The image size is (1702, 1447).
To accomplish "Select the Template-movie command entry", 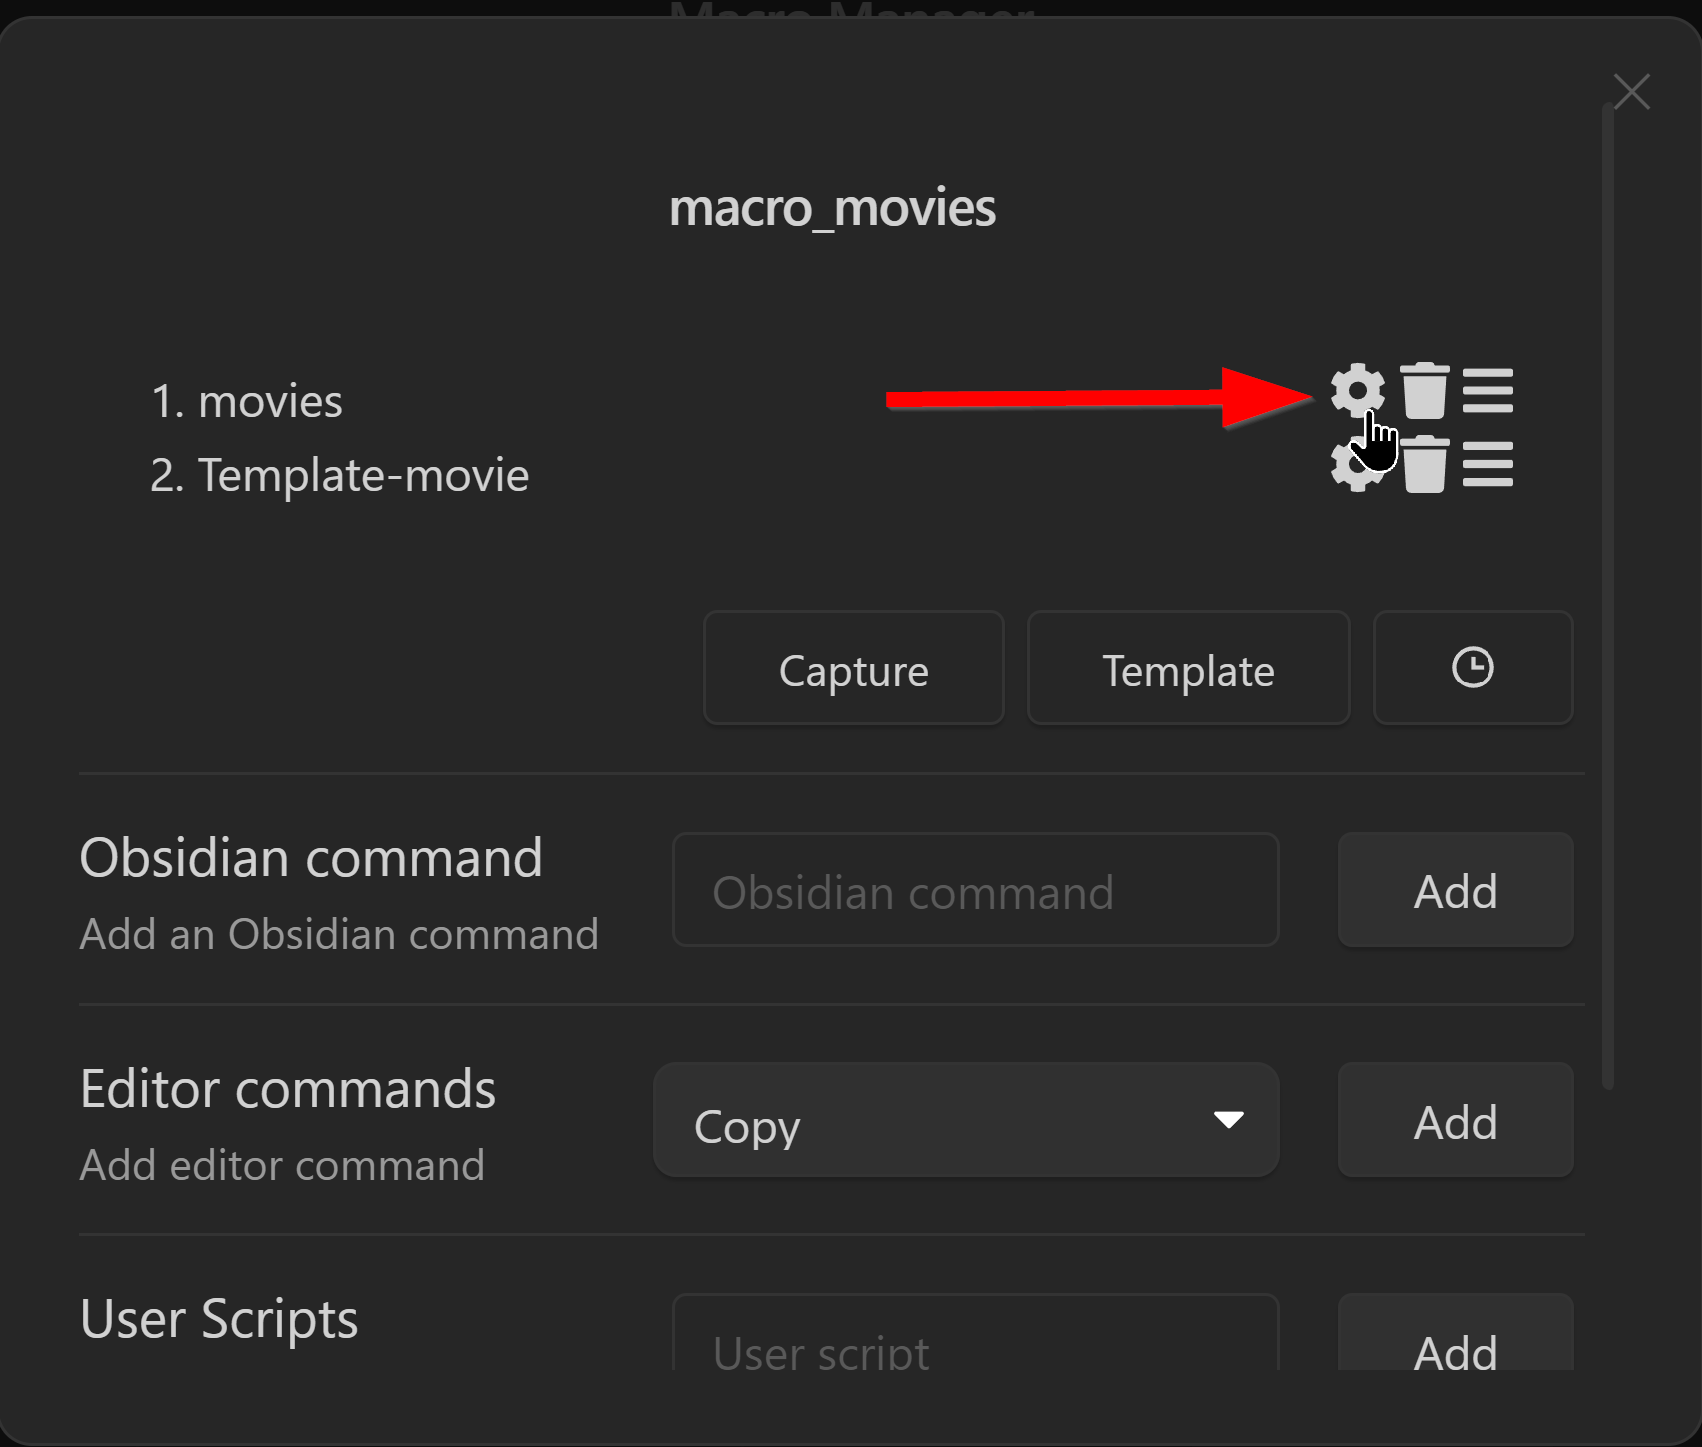I will point(339,475).
